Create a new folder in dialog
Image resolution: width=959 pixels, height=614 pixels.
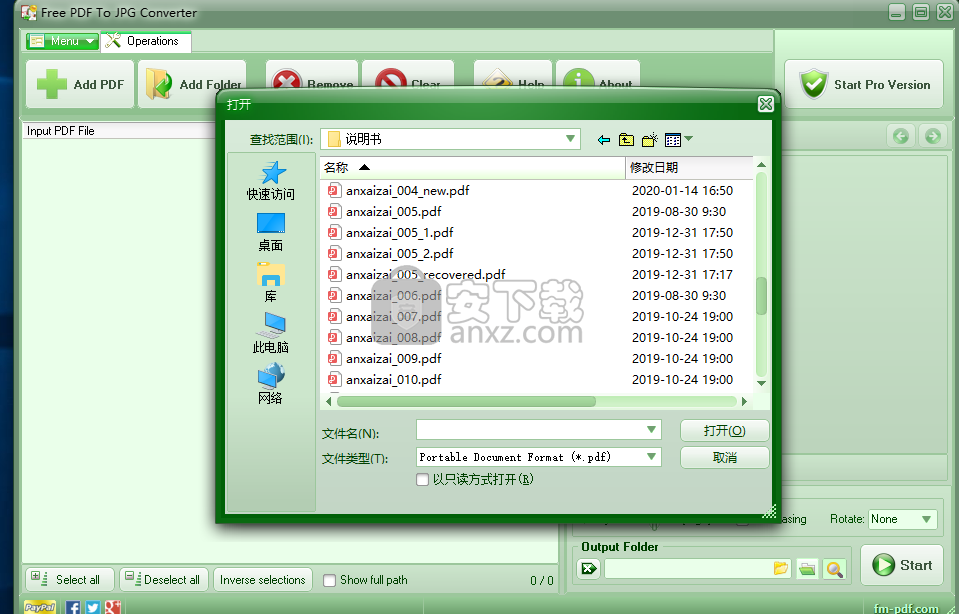click(650, 140)
